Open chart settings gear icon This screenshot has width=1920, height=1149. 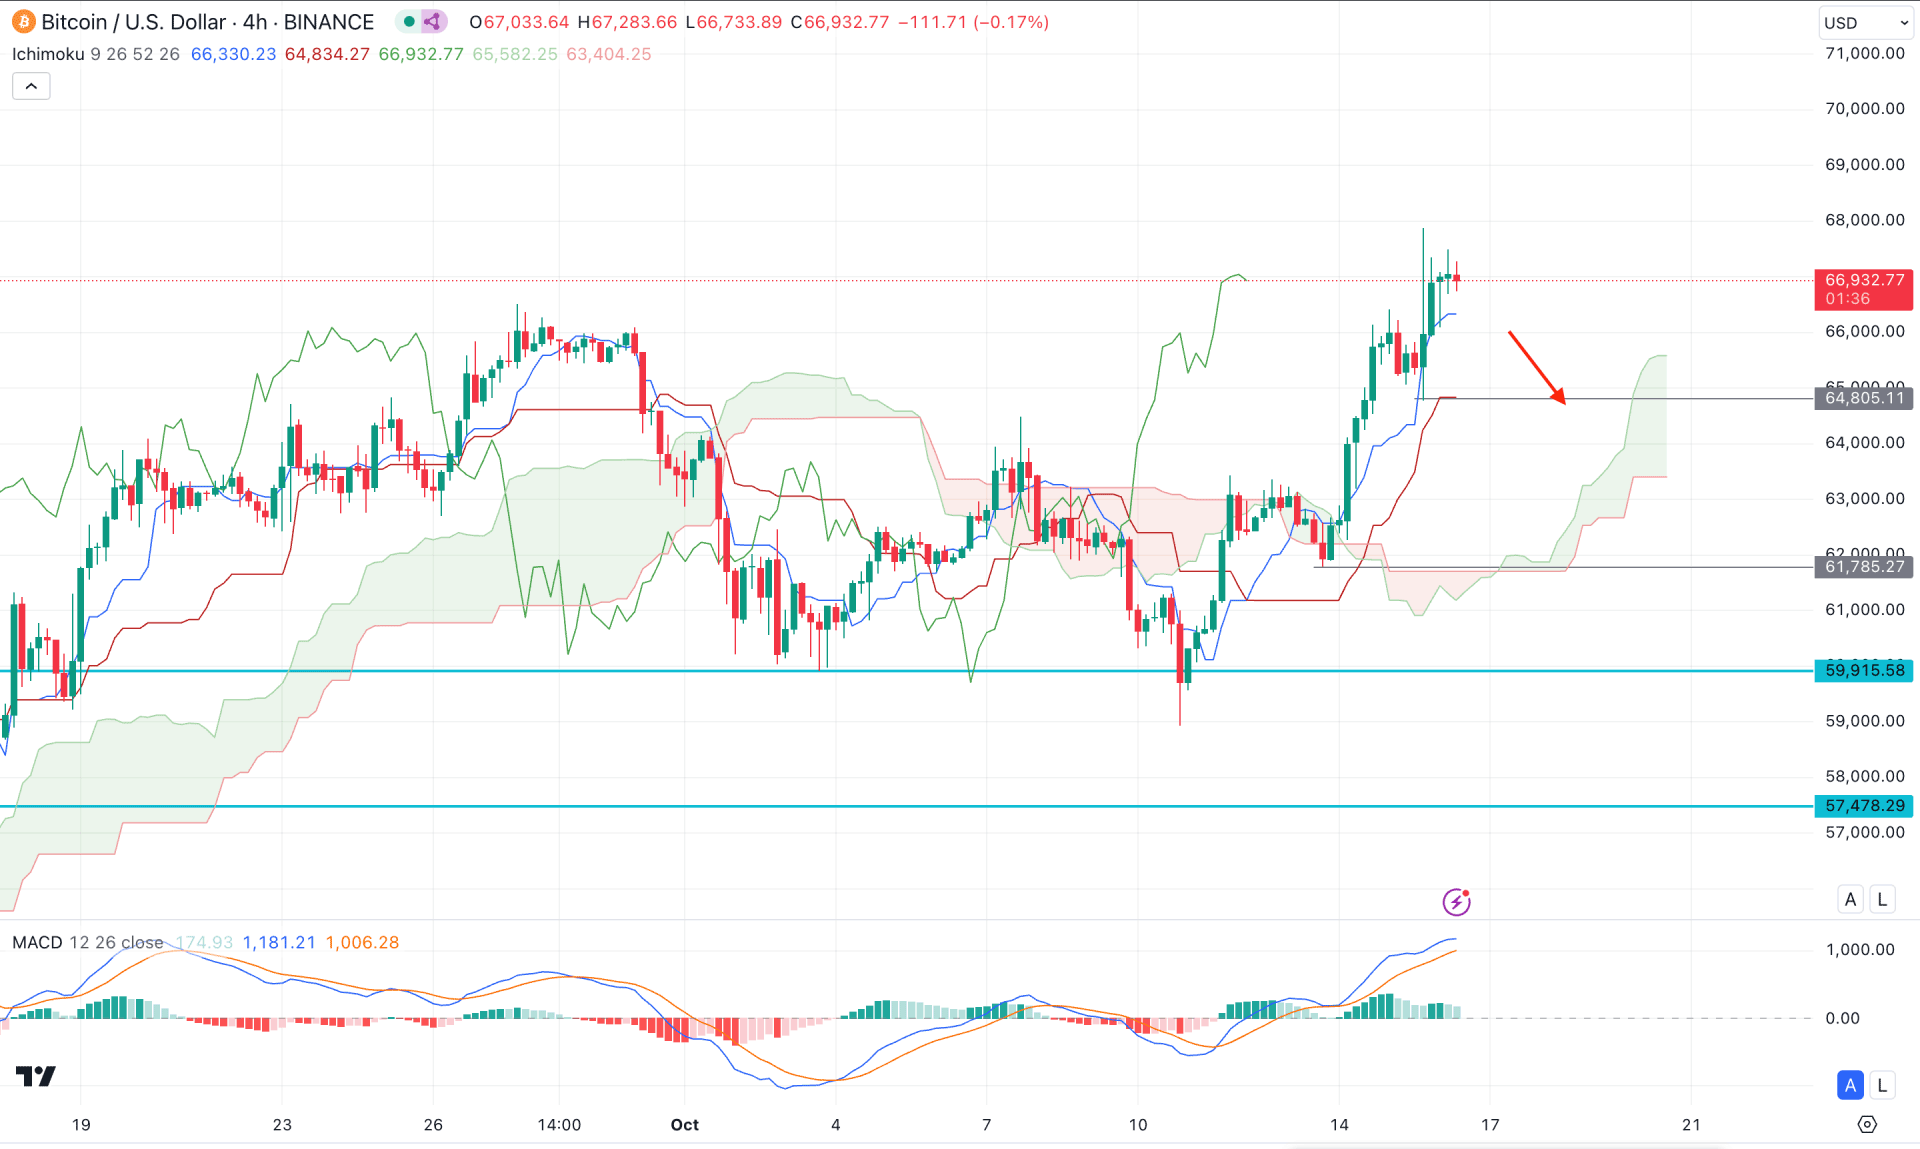pos(1867,1124)
